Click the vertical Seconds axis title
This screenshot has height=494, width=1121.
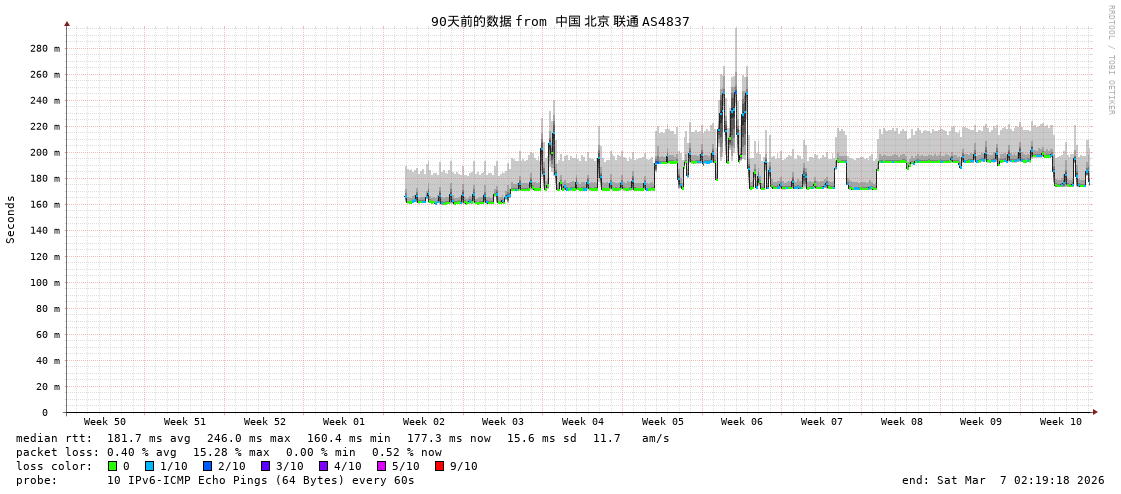point(11,219)
